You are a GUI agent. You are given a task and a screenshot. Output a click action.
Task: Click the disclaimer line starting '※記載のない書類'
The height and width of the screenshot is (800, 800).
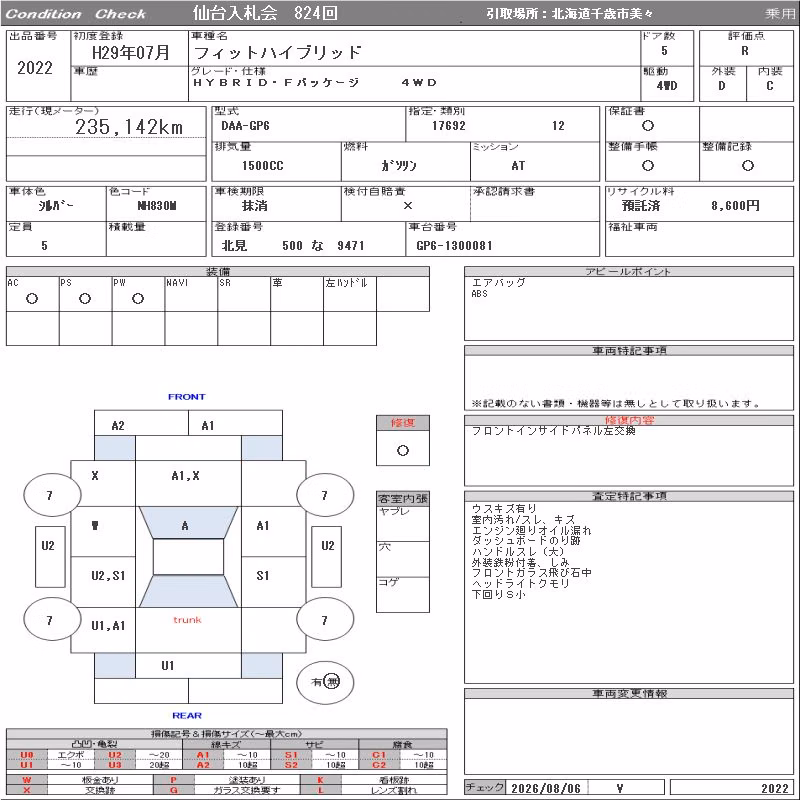(x=616, y=404)
